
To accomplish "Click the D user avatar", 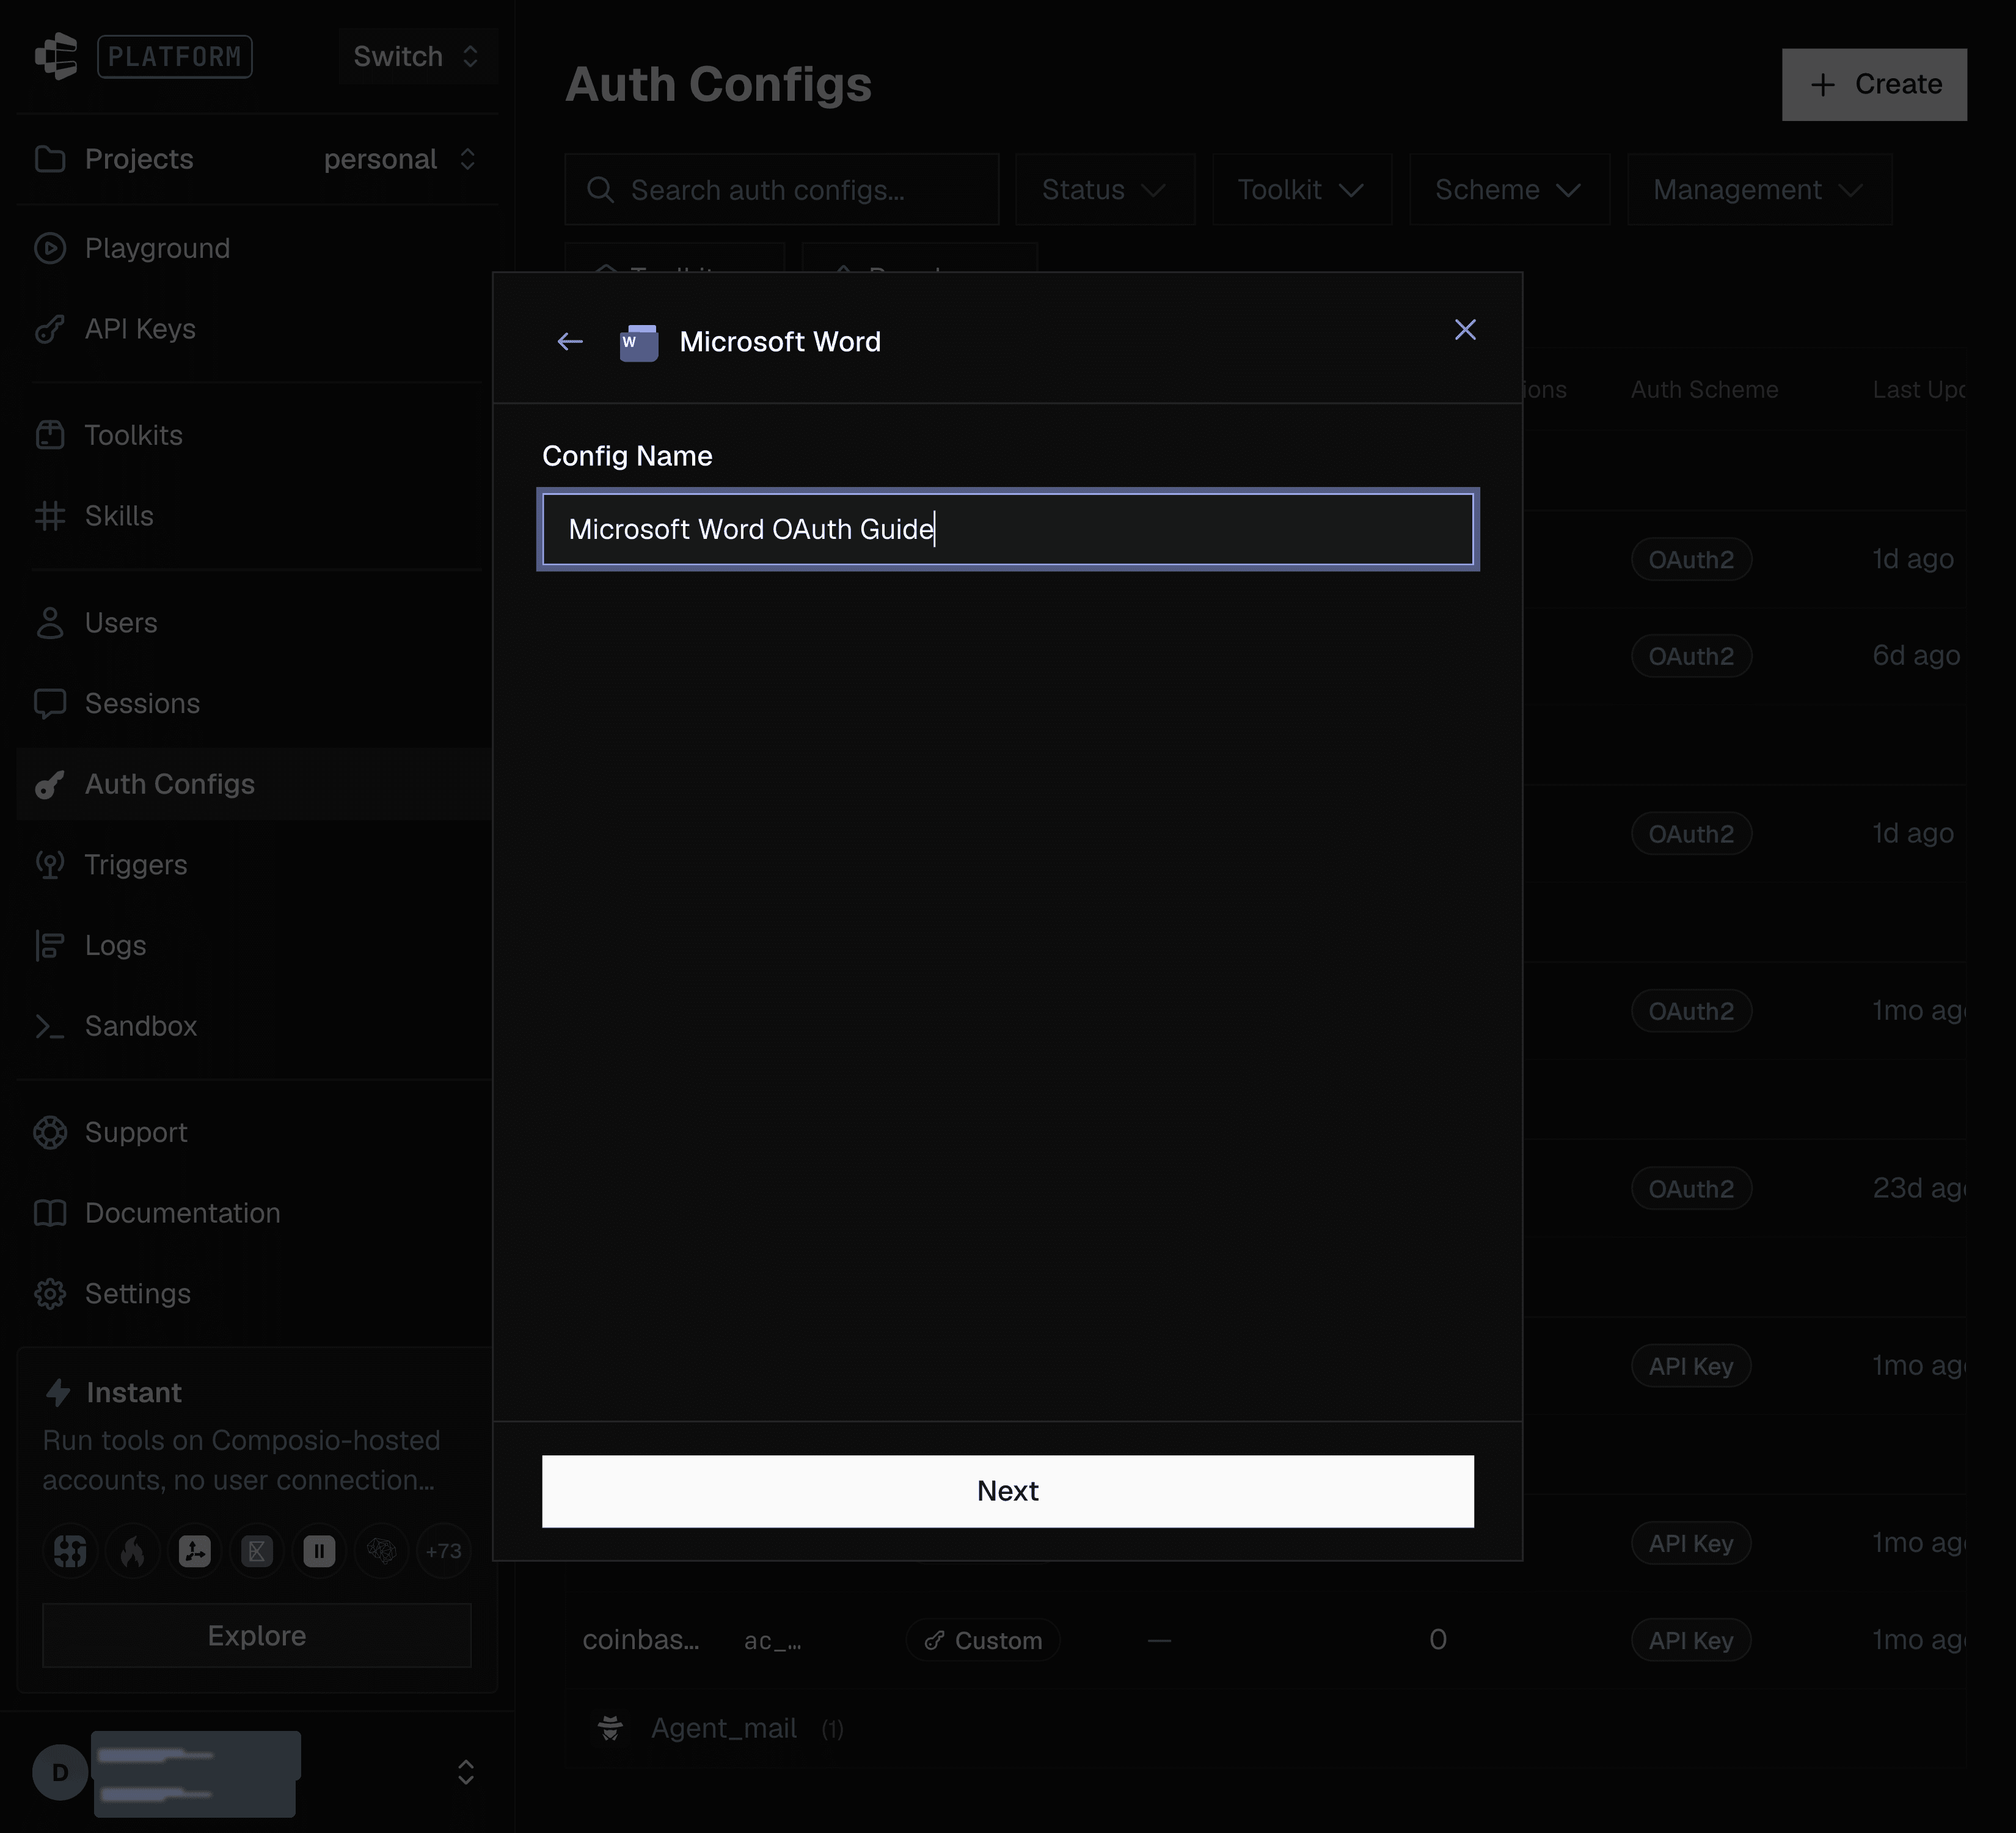I will (x=60, y=1772).
